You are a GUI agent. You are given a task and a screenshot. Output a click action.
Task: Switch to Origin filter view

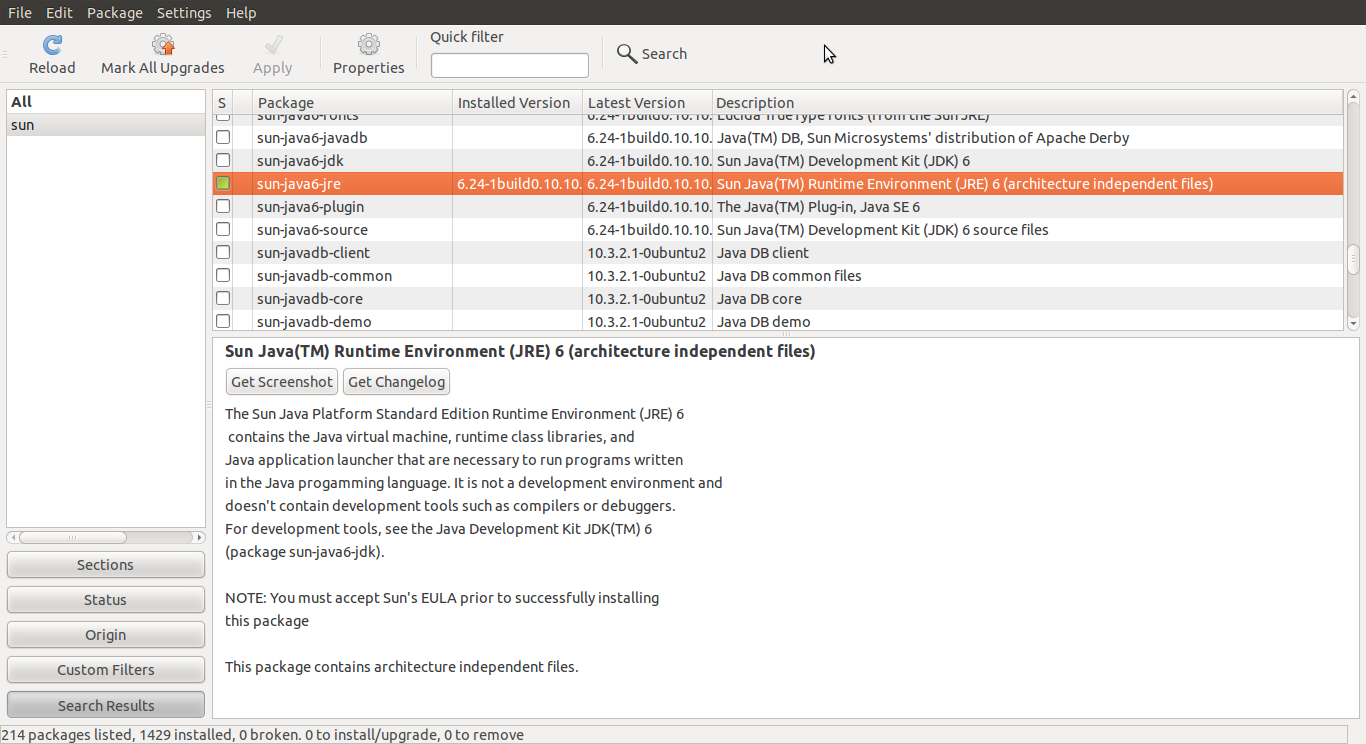(x=105, y=635)
